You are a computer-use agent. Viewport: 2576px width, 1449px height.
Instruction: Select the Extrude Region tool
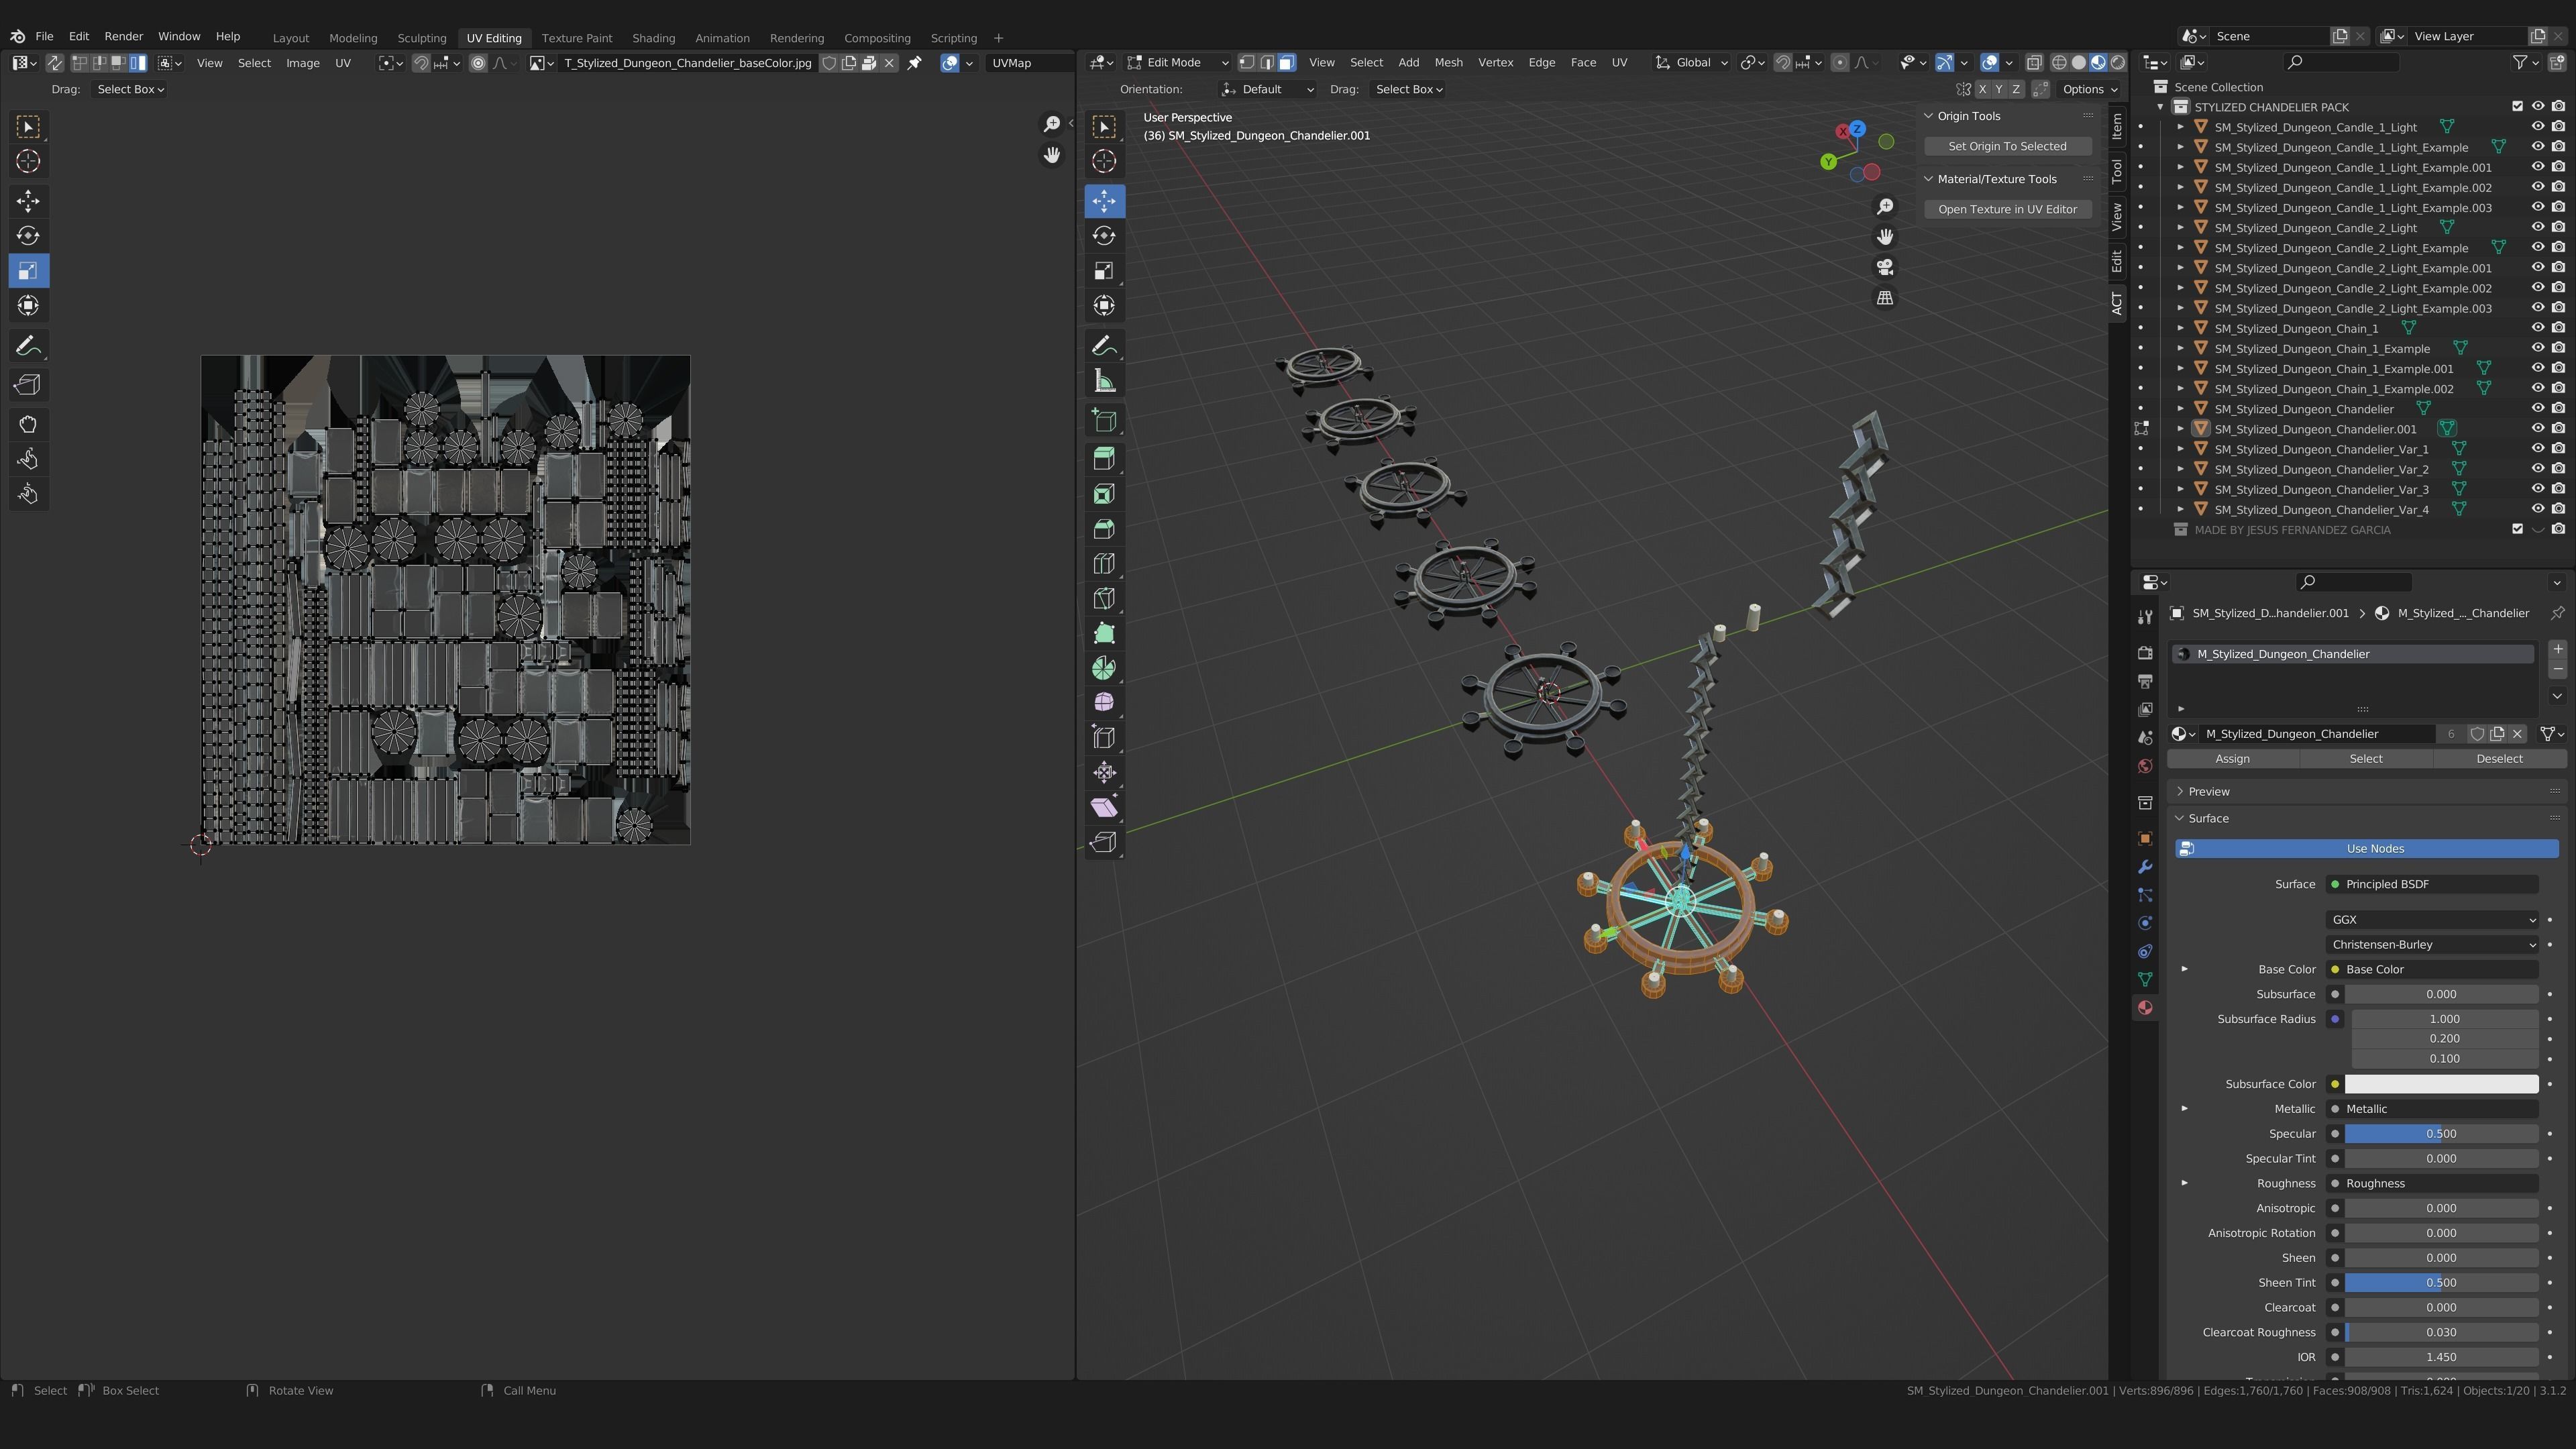coord(1104,459)
